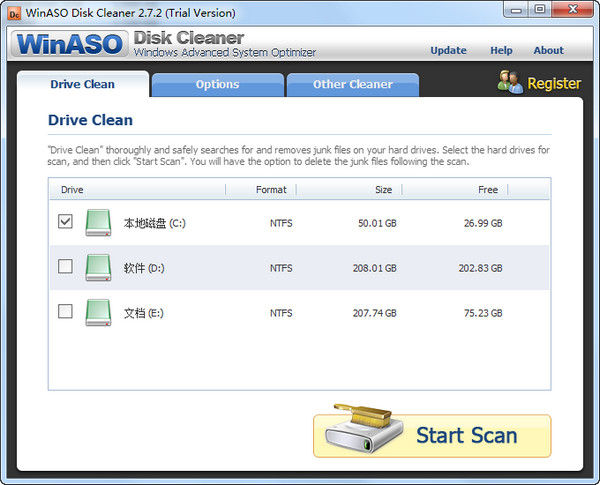This screenshot has height=485, width=600.
Task: Click the E: drive disk icon
Action: click(98, 312)
